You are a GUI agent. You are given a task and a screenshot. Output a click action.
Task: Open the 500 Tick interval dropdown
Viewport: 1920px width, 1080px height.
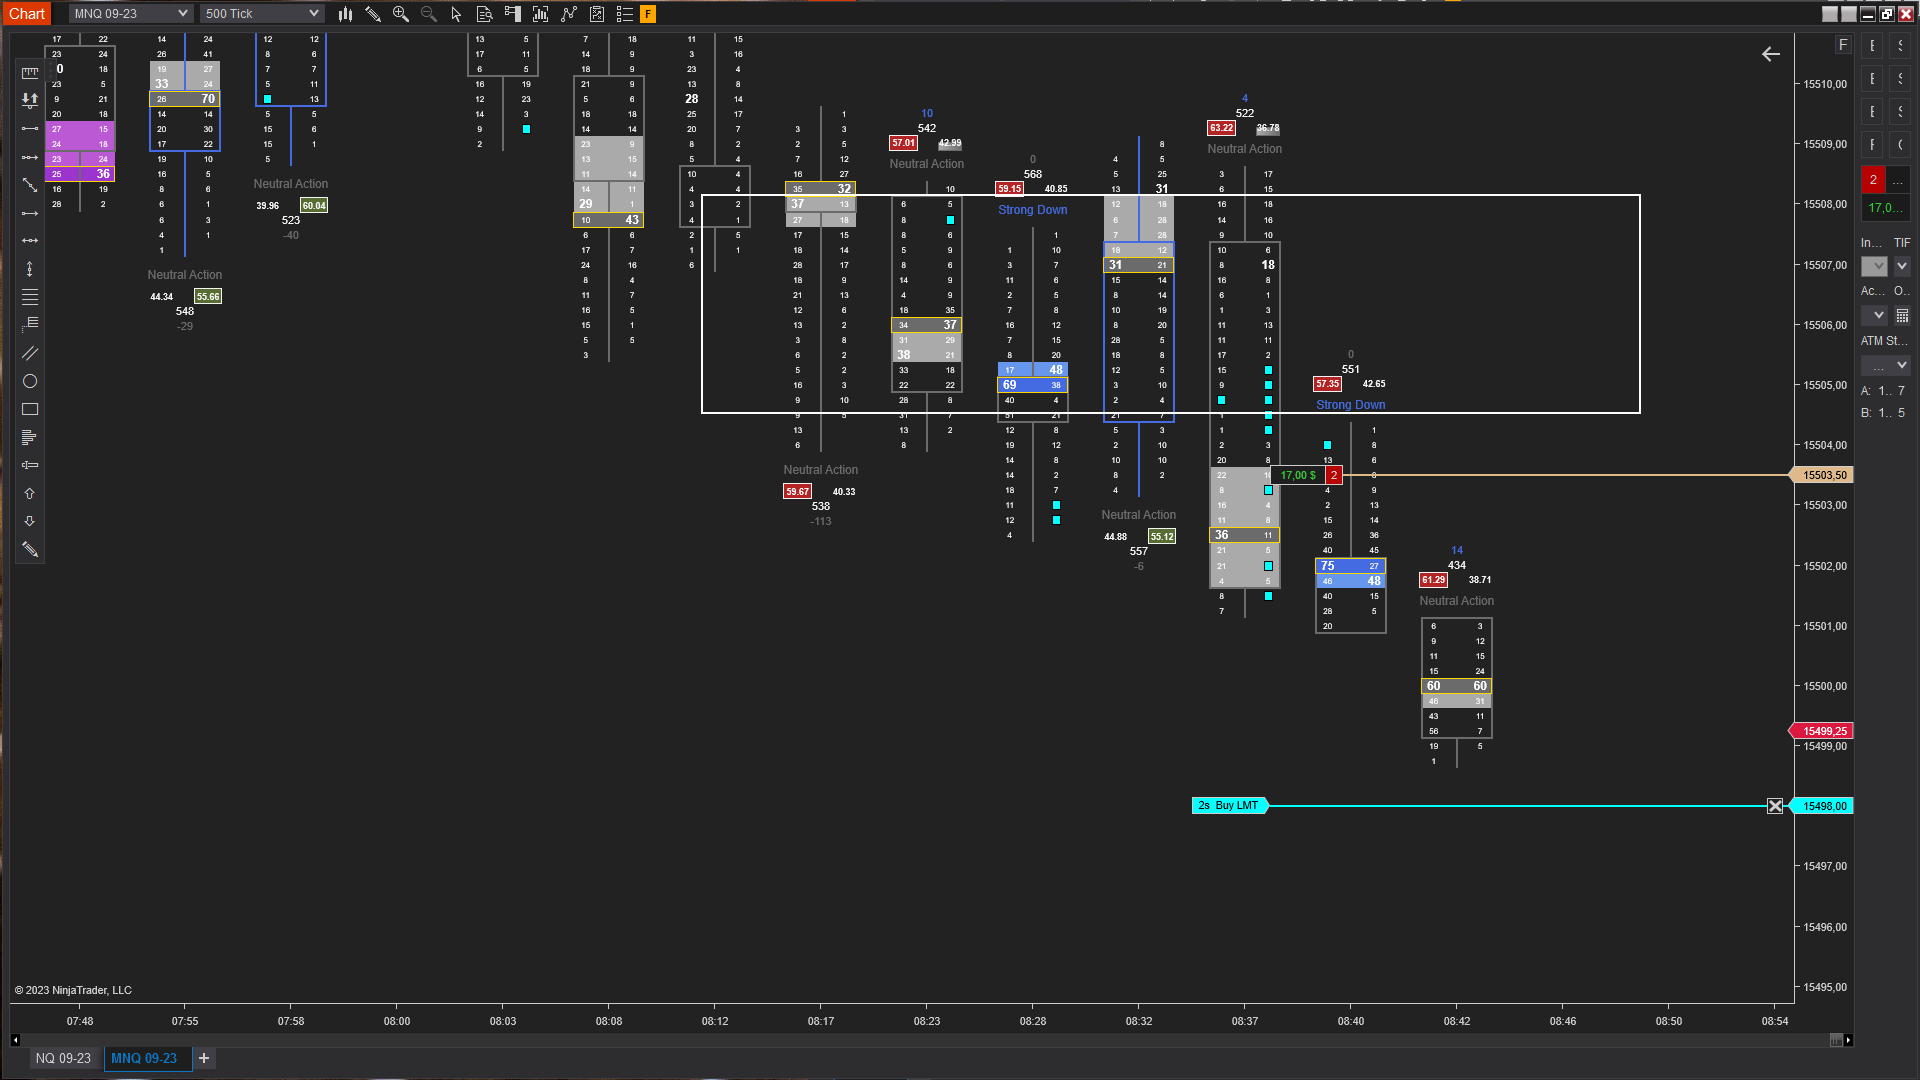[262, 14]
